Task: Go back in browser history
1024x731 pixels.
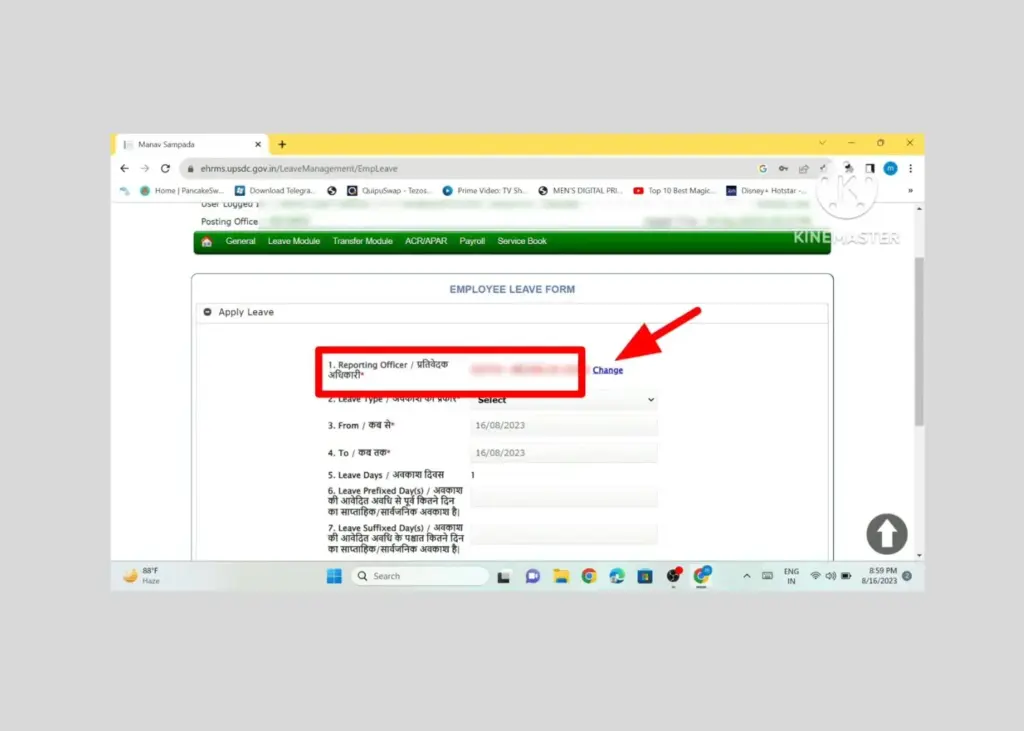Action: pos(125,169)
